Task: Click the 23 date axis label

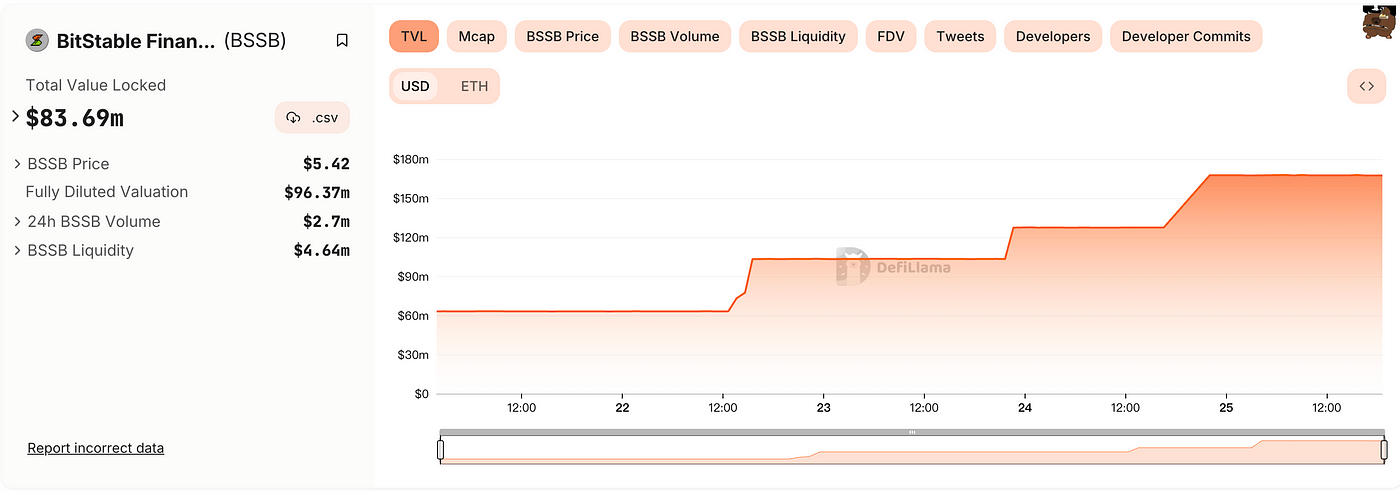Action: (x=823, y=408)
